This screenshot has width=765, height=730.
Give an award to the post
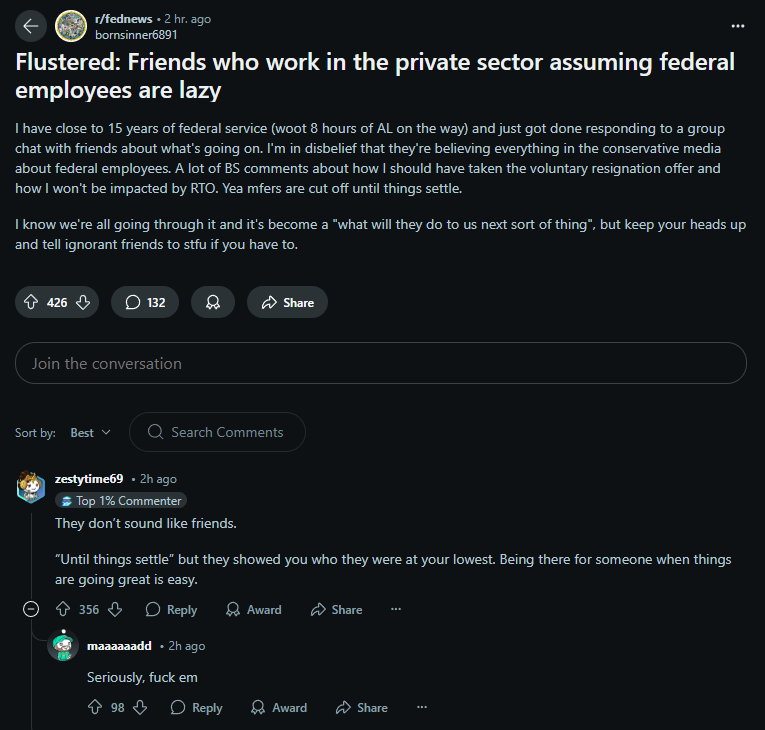[x=213, y=302]
